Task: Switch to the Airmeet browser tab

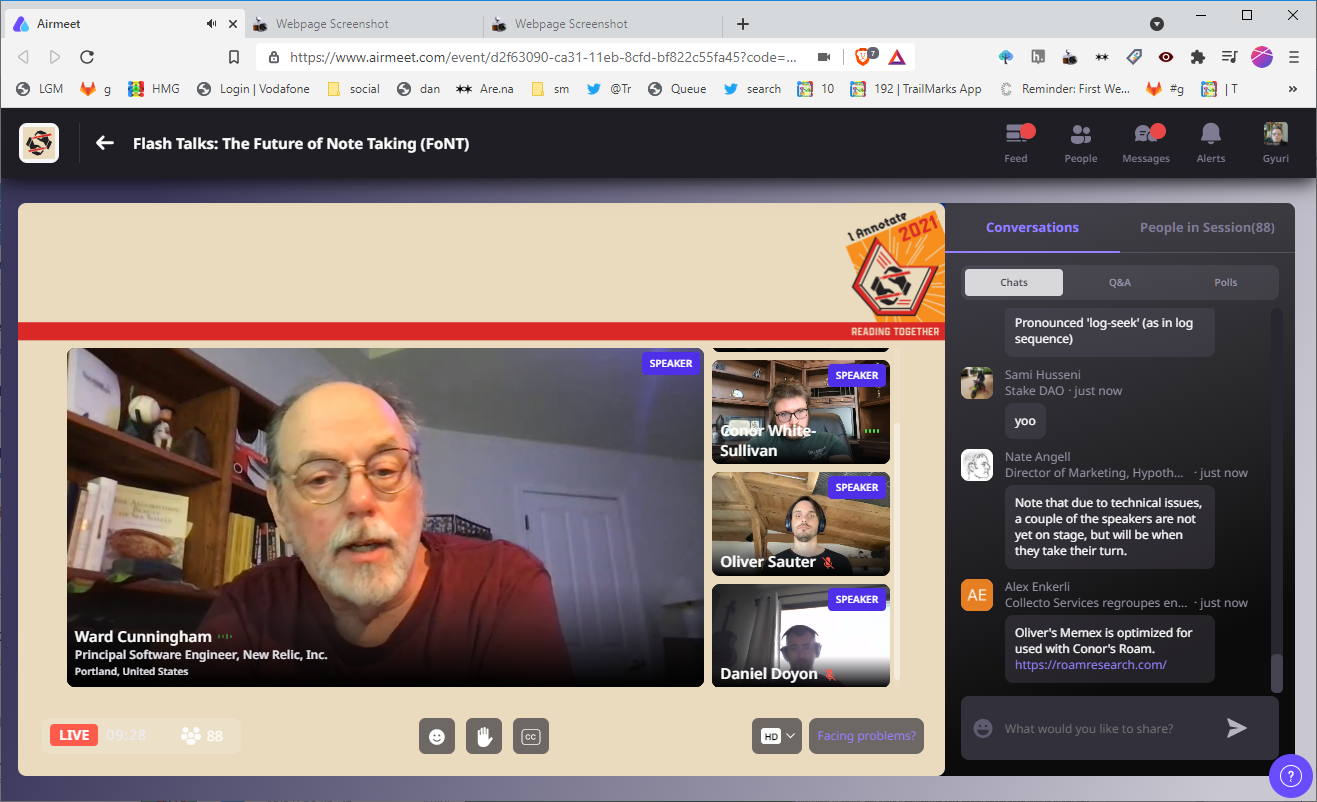Action: (125, 24)
